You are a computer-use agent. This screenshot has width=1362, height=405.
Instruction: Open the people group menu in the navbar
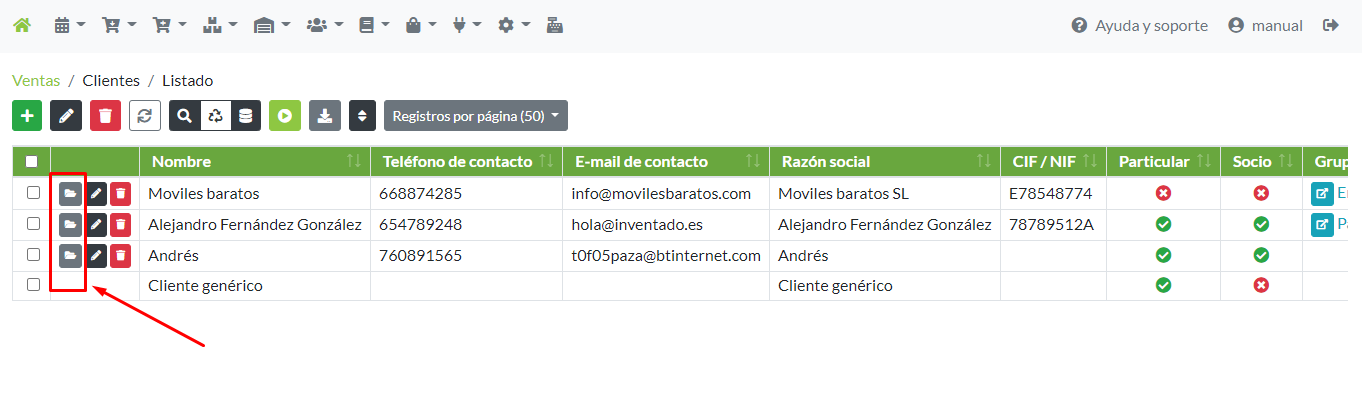tap(325, 26)
